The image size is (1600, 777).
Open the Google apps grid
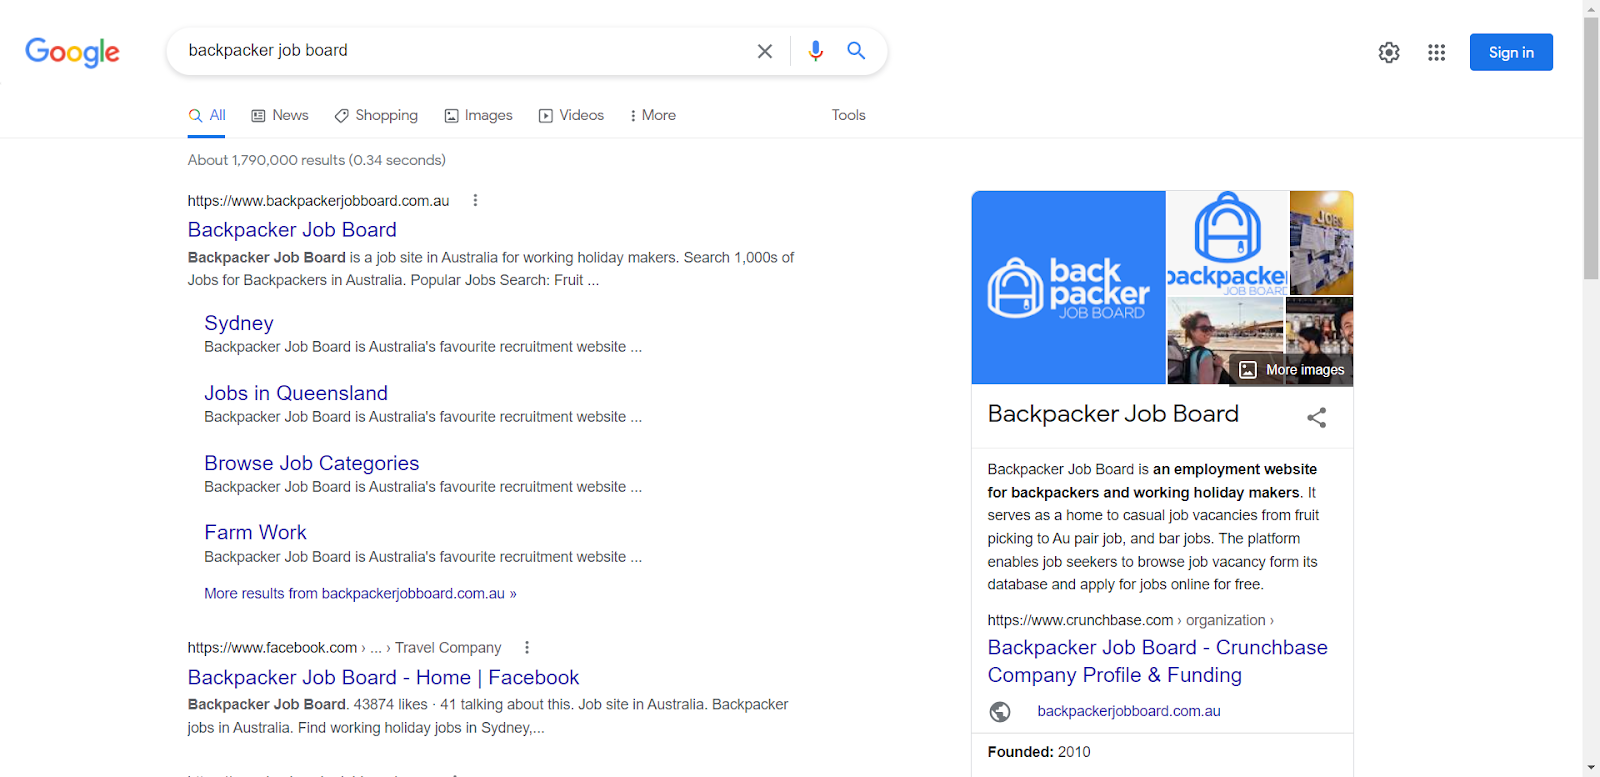coord(1437,52)
